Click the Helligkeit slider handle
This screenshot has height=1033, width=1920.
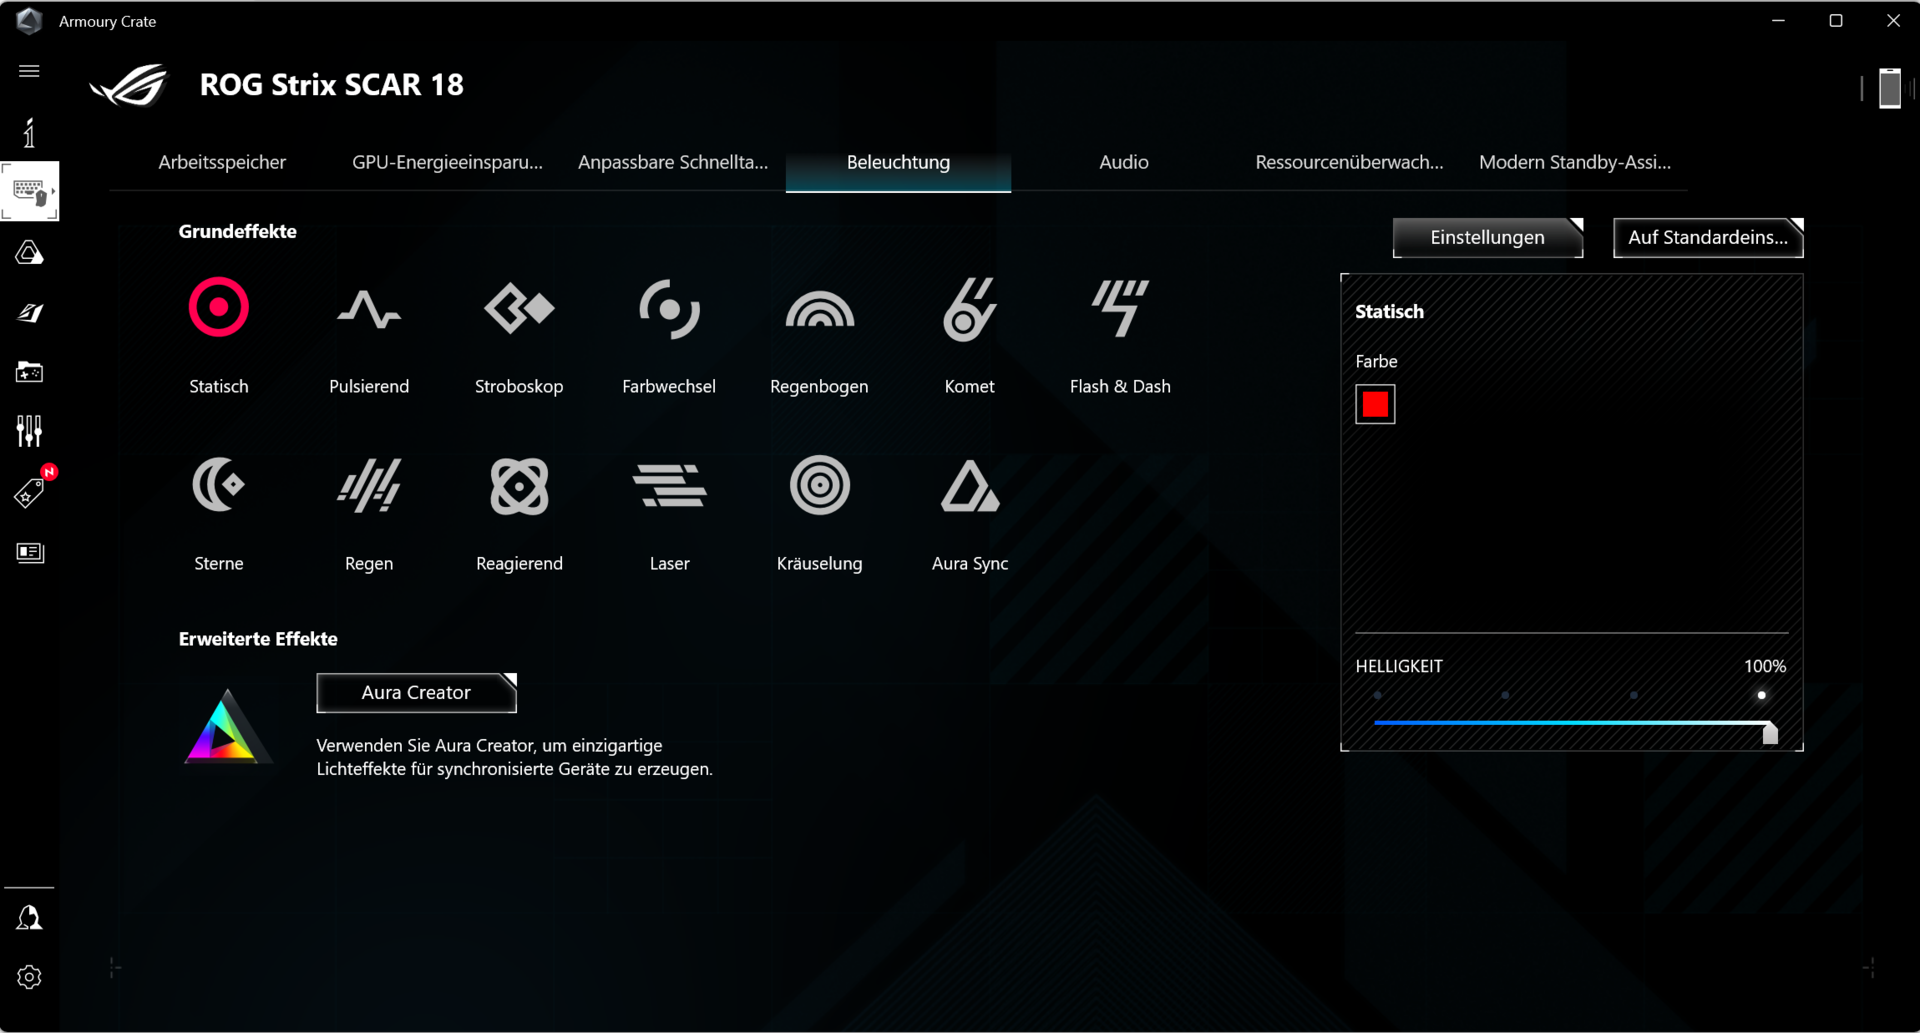[1770, 733]
